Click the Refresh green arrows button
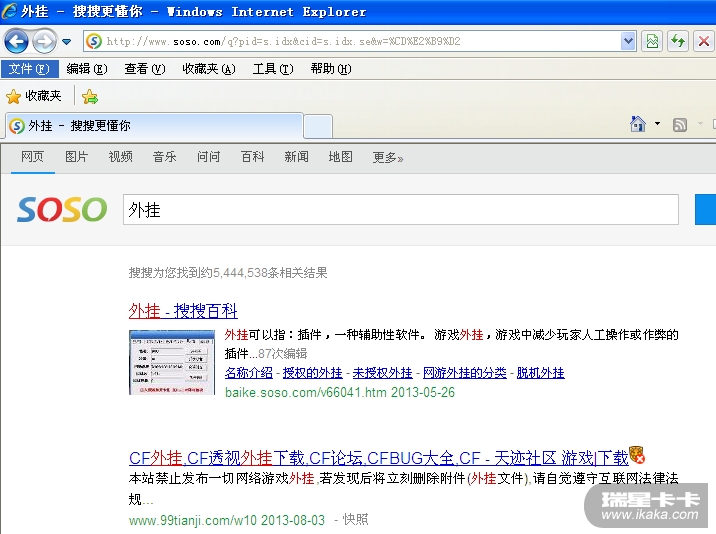This screenshot has height=534, width=716. [x=678, y=42]
